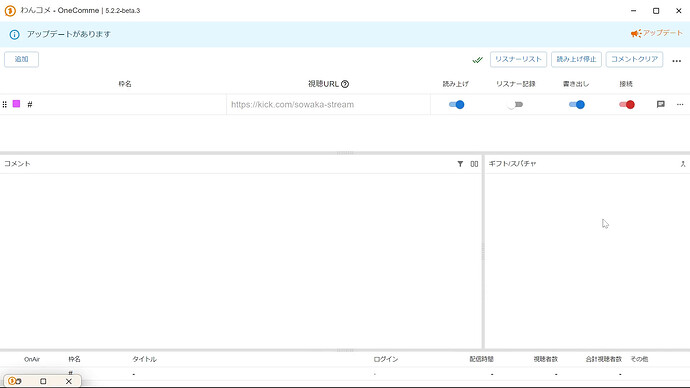Click the 視聴者数 column header
Screen dimensions: 690x388
click(546, 359)
